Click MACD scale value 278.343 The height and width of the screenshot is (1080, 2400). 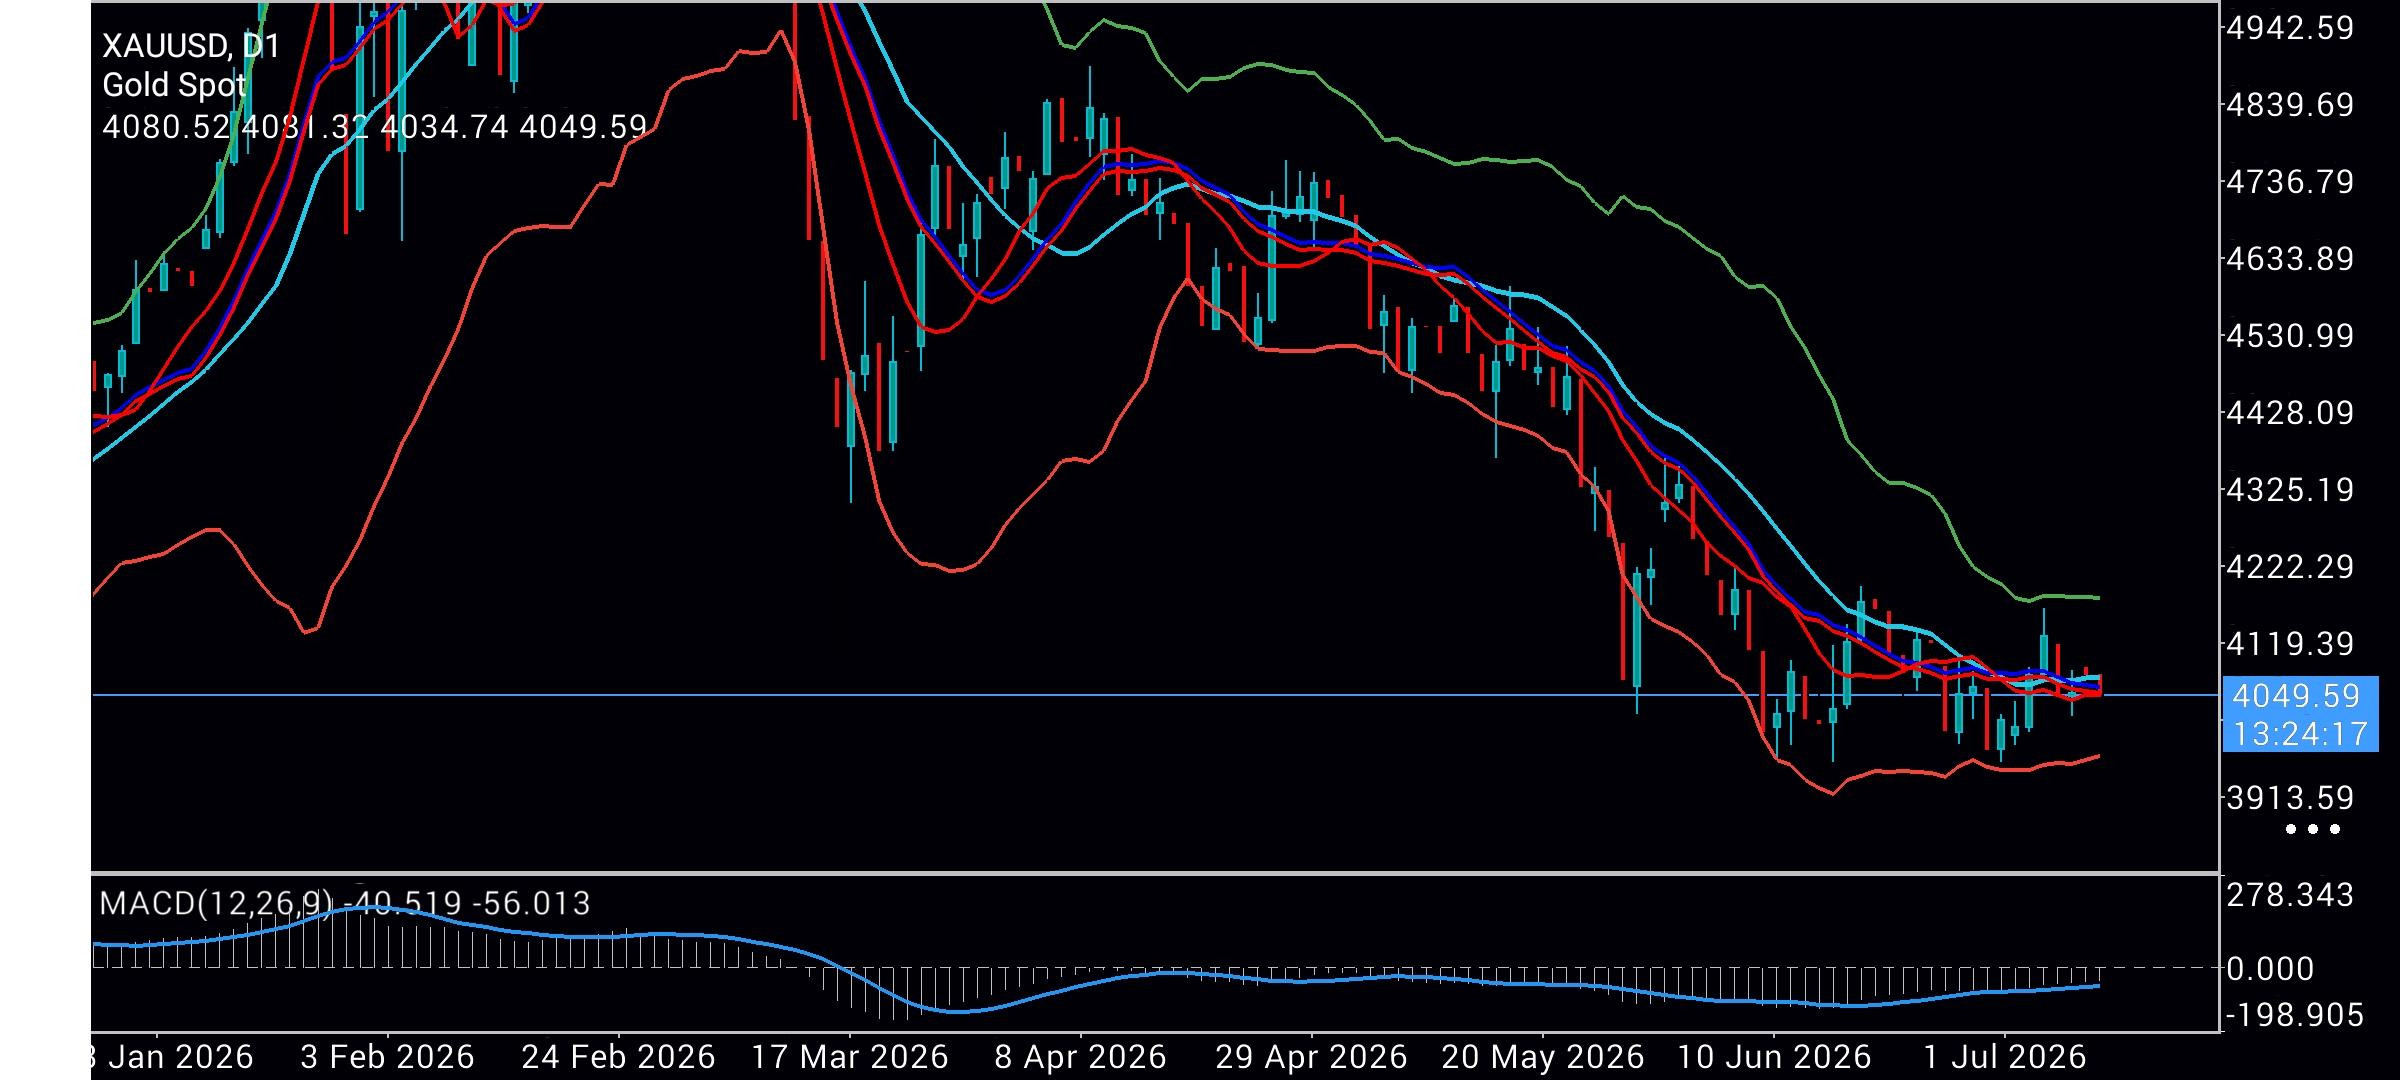[2290, 895]
